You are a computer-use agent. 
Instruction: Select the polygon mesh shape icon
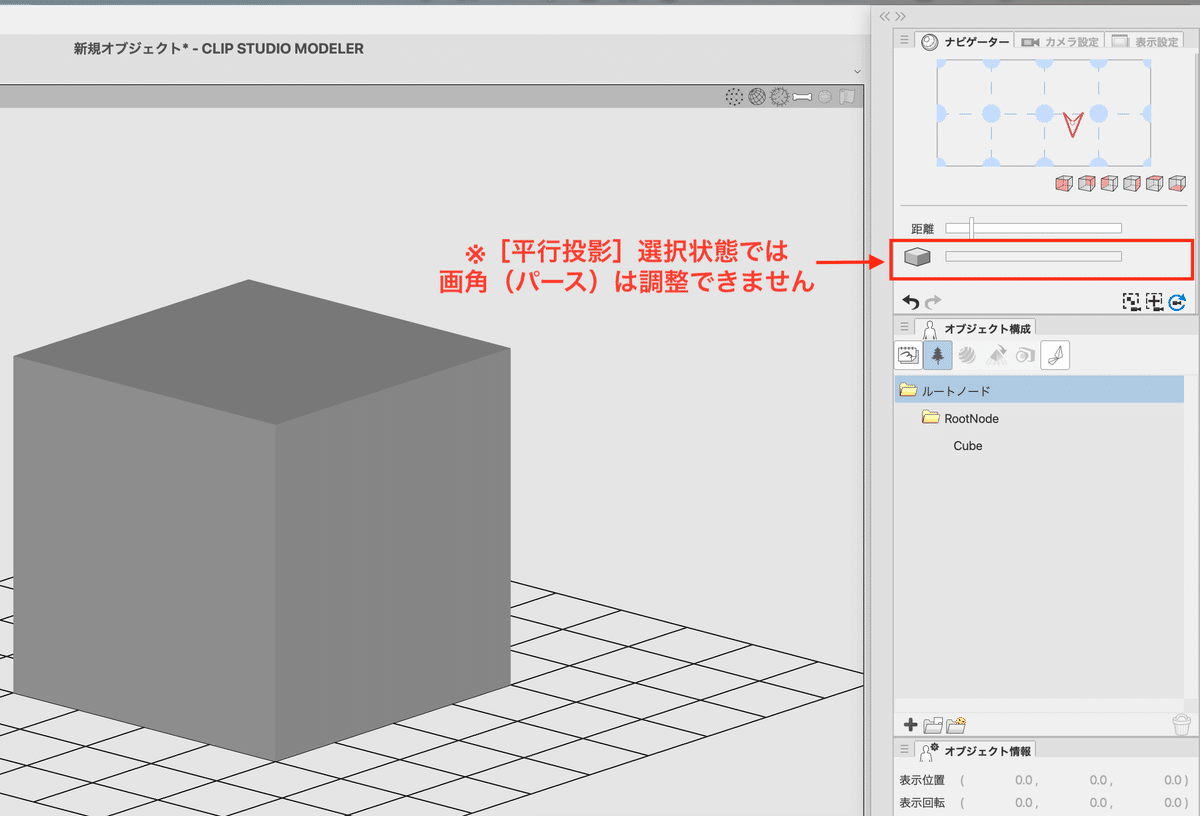(x=1055, y=355)
